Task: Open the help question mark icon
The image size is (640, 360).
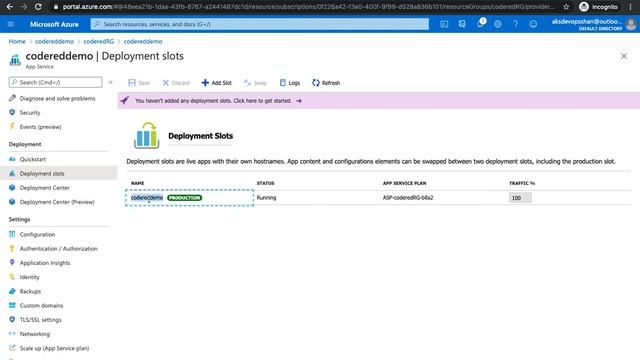Action: tap(516, 24)
